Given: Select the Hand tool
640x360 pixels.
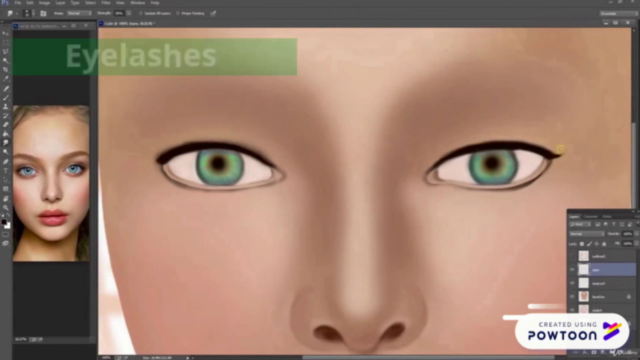Looking at the screenshot, I should (x=6, y=198).
